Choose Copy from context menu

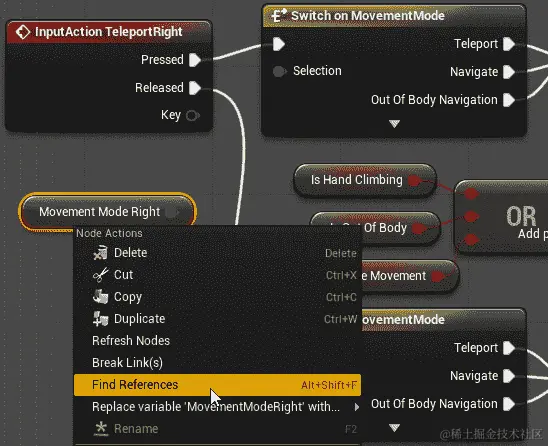(217, 297)
